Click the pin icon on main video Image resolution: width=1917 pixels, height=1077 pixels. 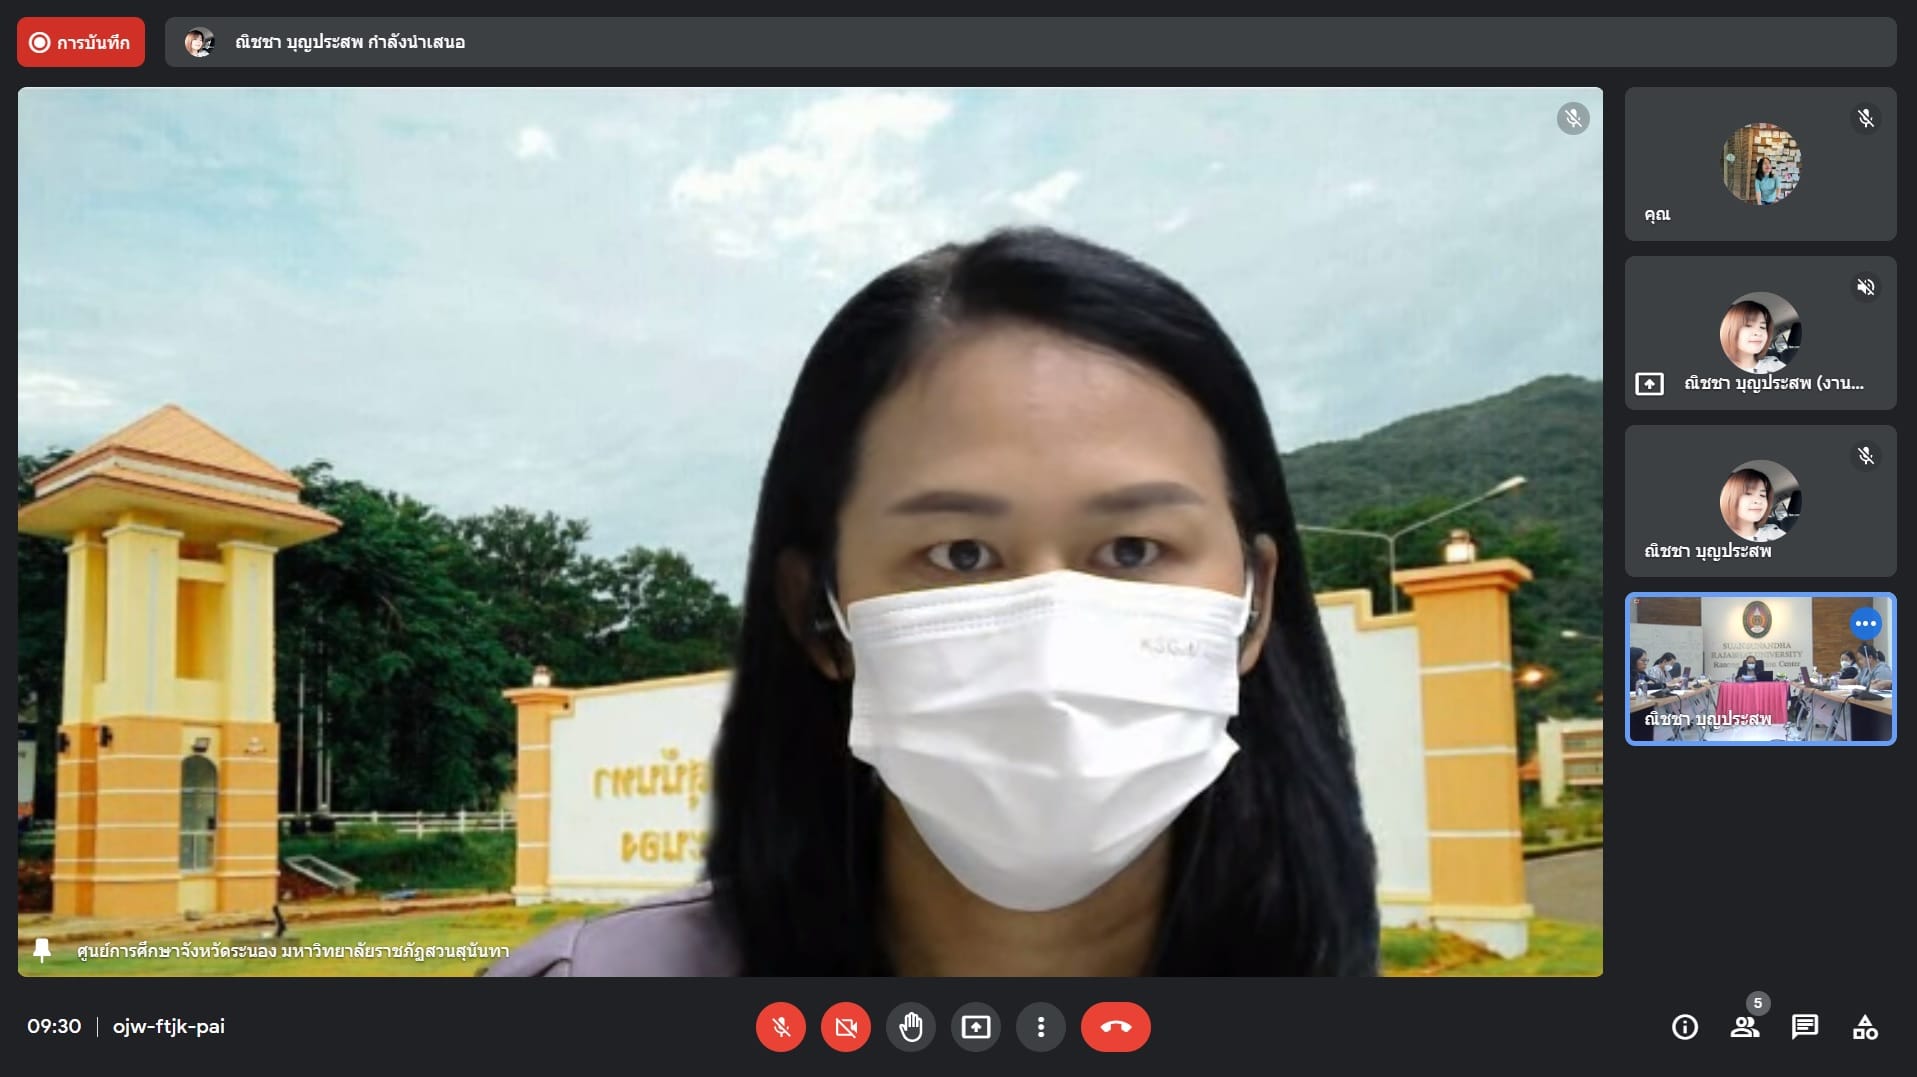(x=42, y=950)
